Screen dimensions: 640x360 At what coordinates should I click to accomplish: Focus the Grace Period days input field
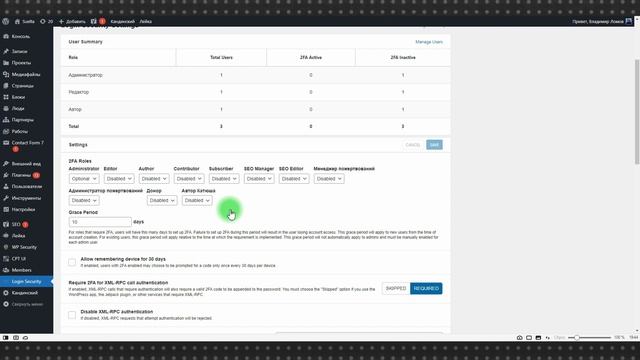(100, 222)
